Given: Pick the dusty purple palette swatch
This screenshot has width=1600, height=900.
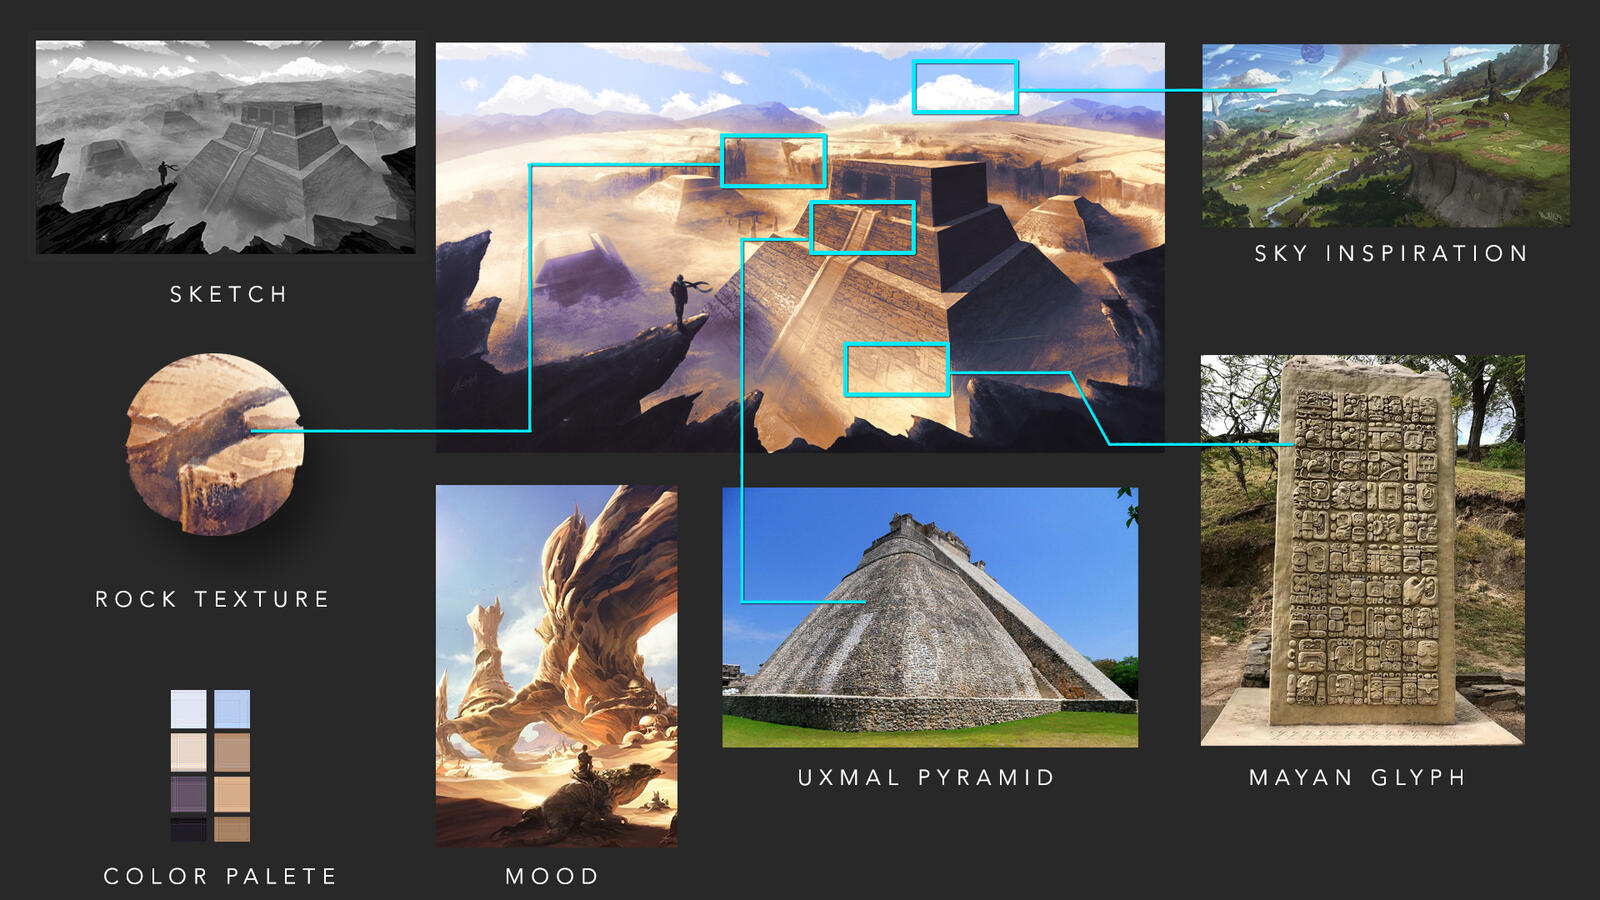Looking at the screenshot, I should click(x=188, y=795).
